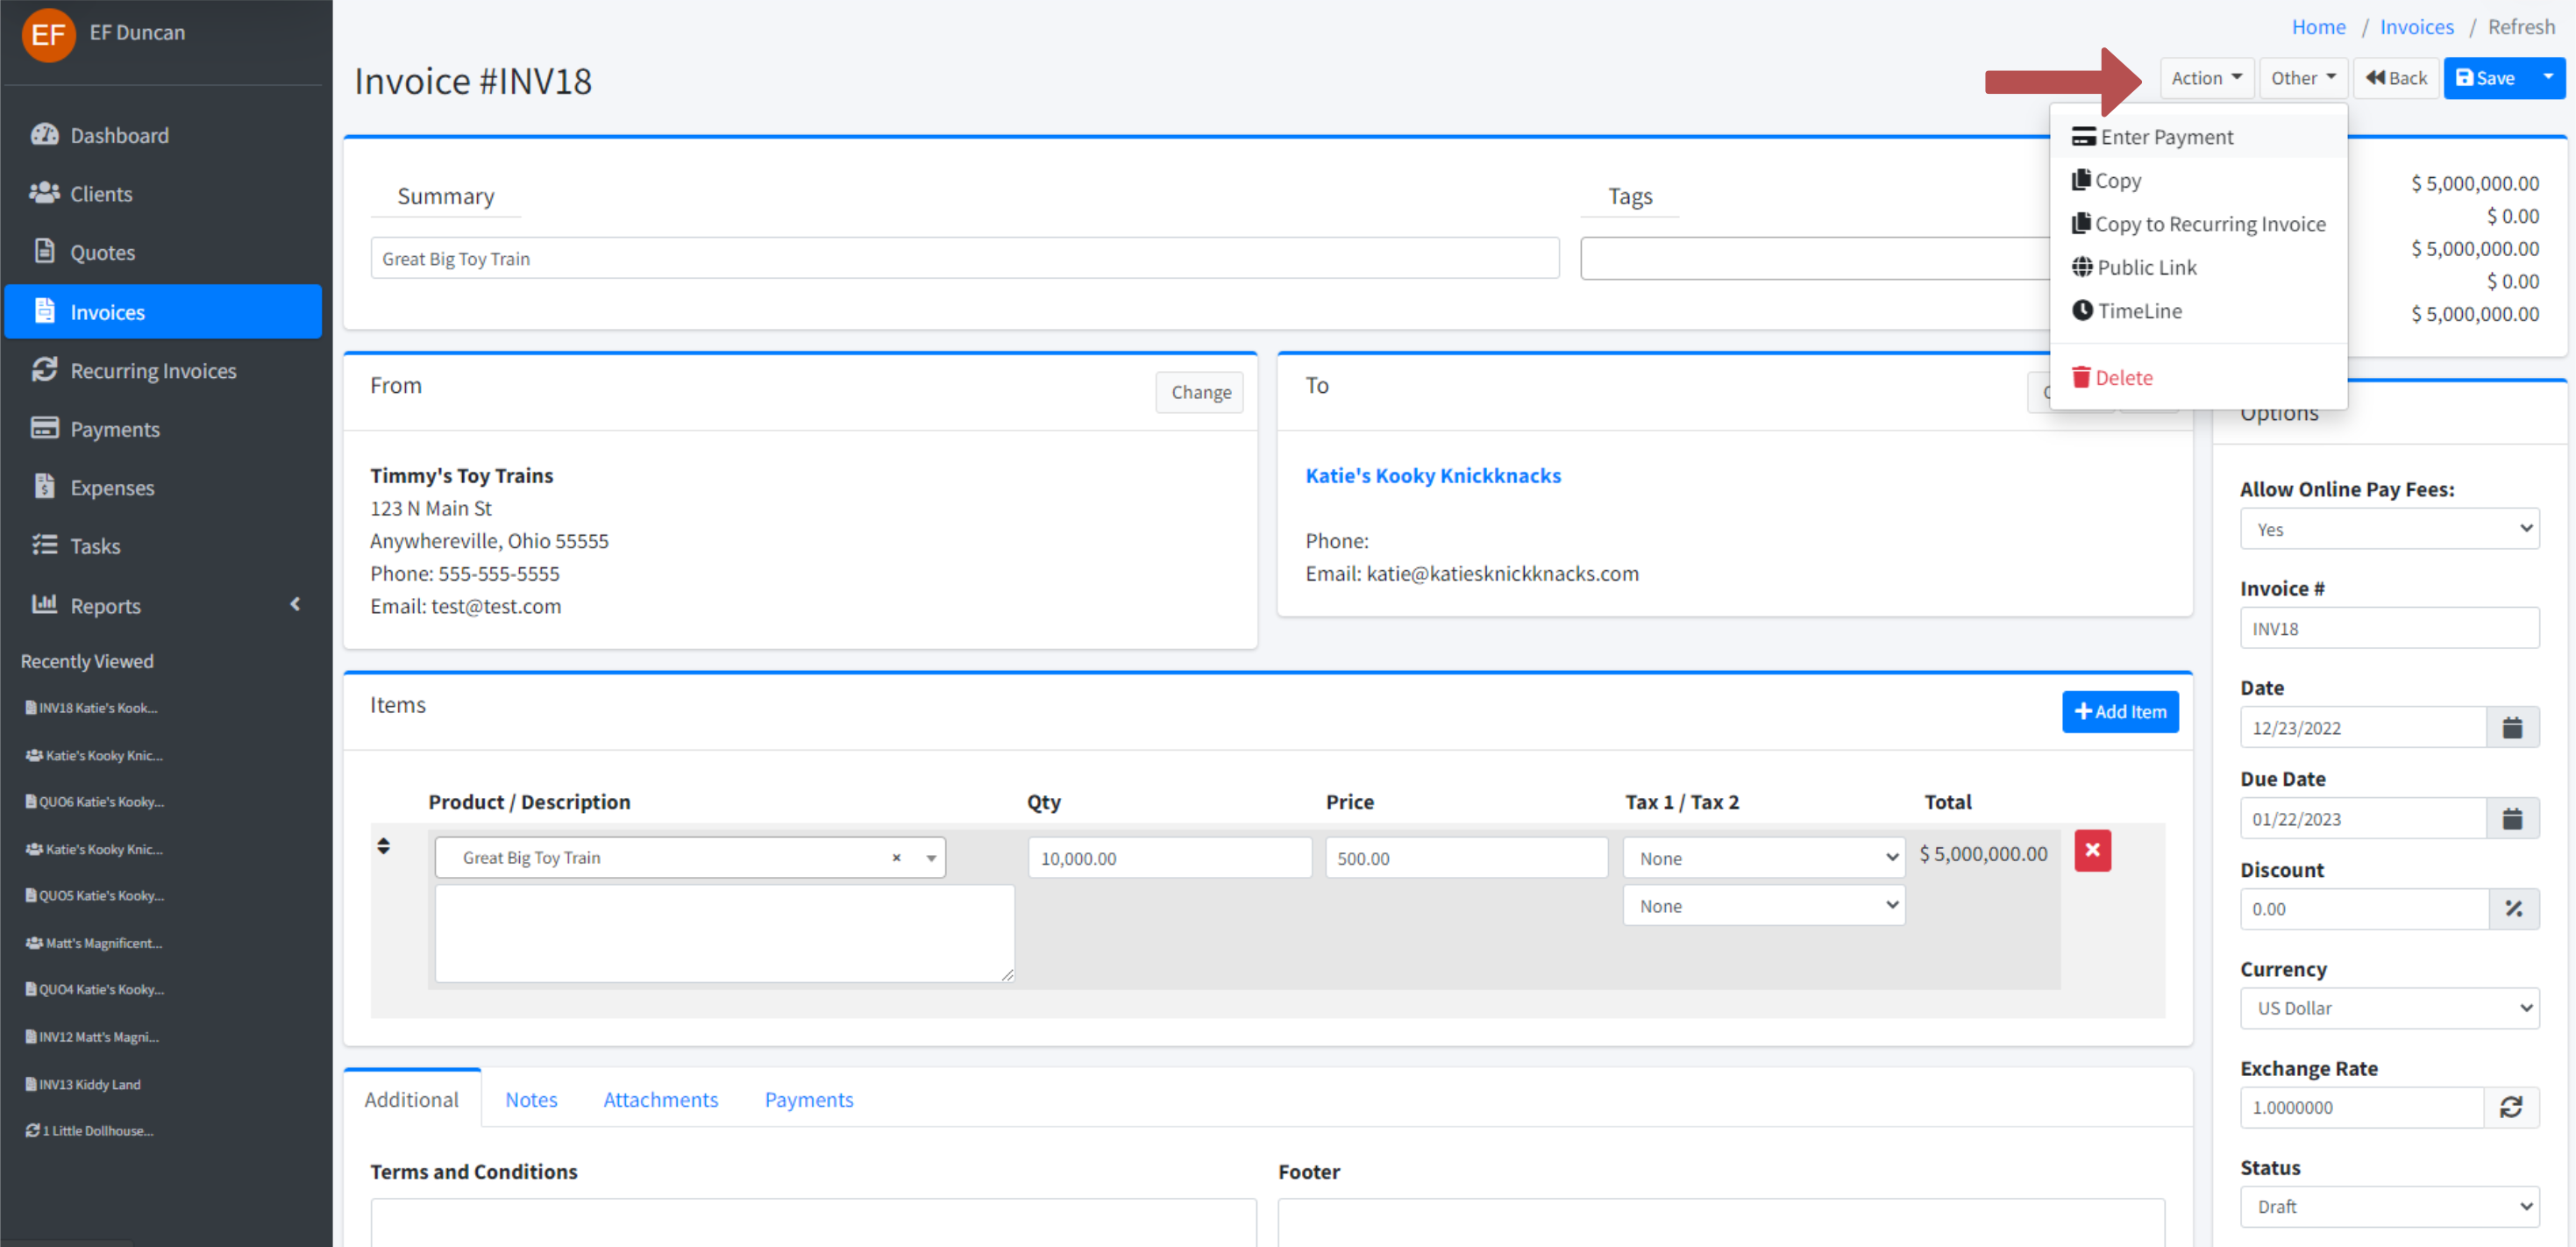Click the Add Item button
The image size is (2576, 1247).
tap(2119, 711)
